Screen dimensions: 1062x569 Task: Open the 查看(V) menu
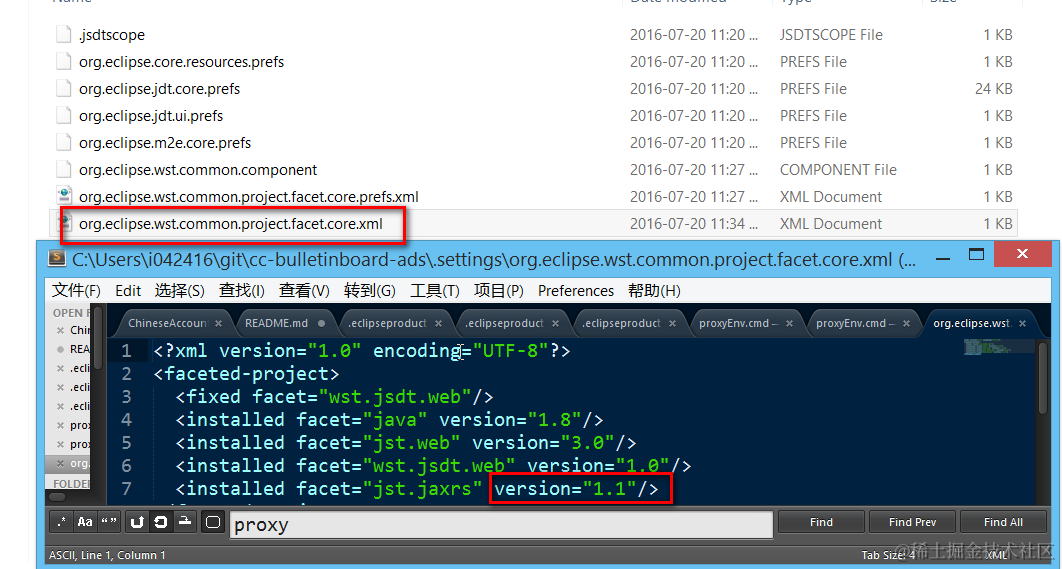coord(304,291)
